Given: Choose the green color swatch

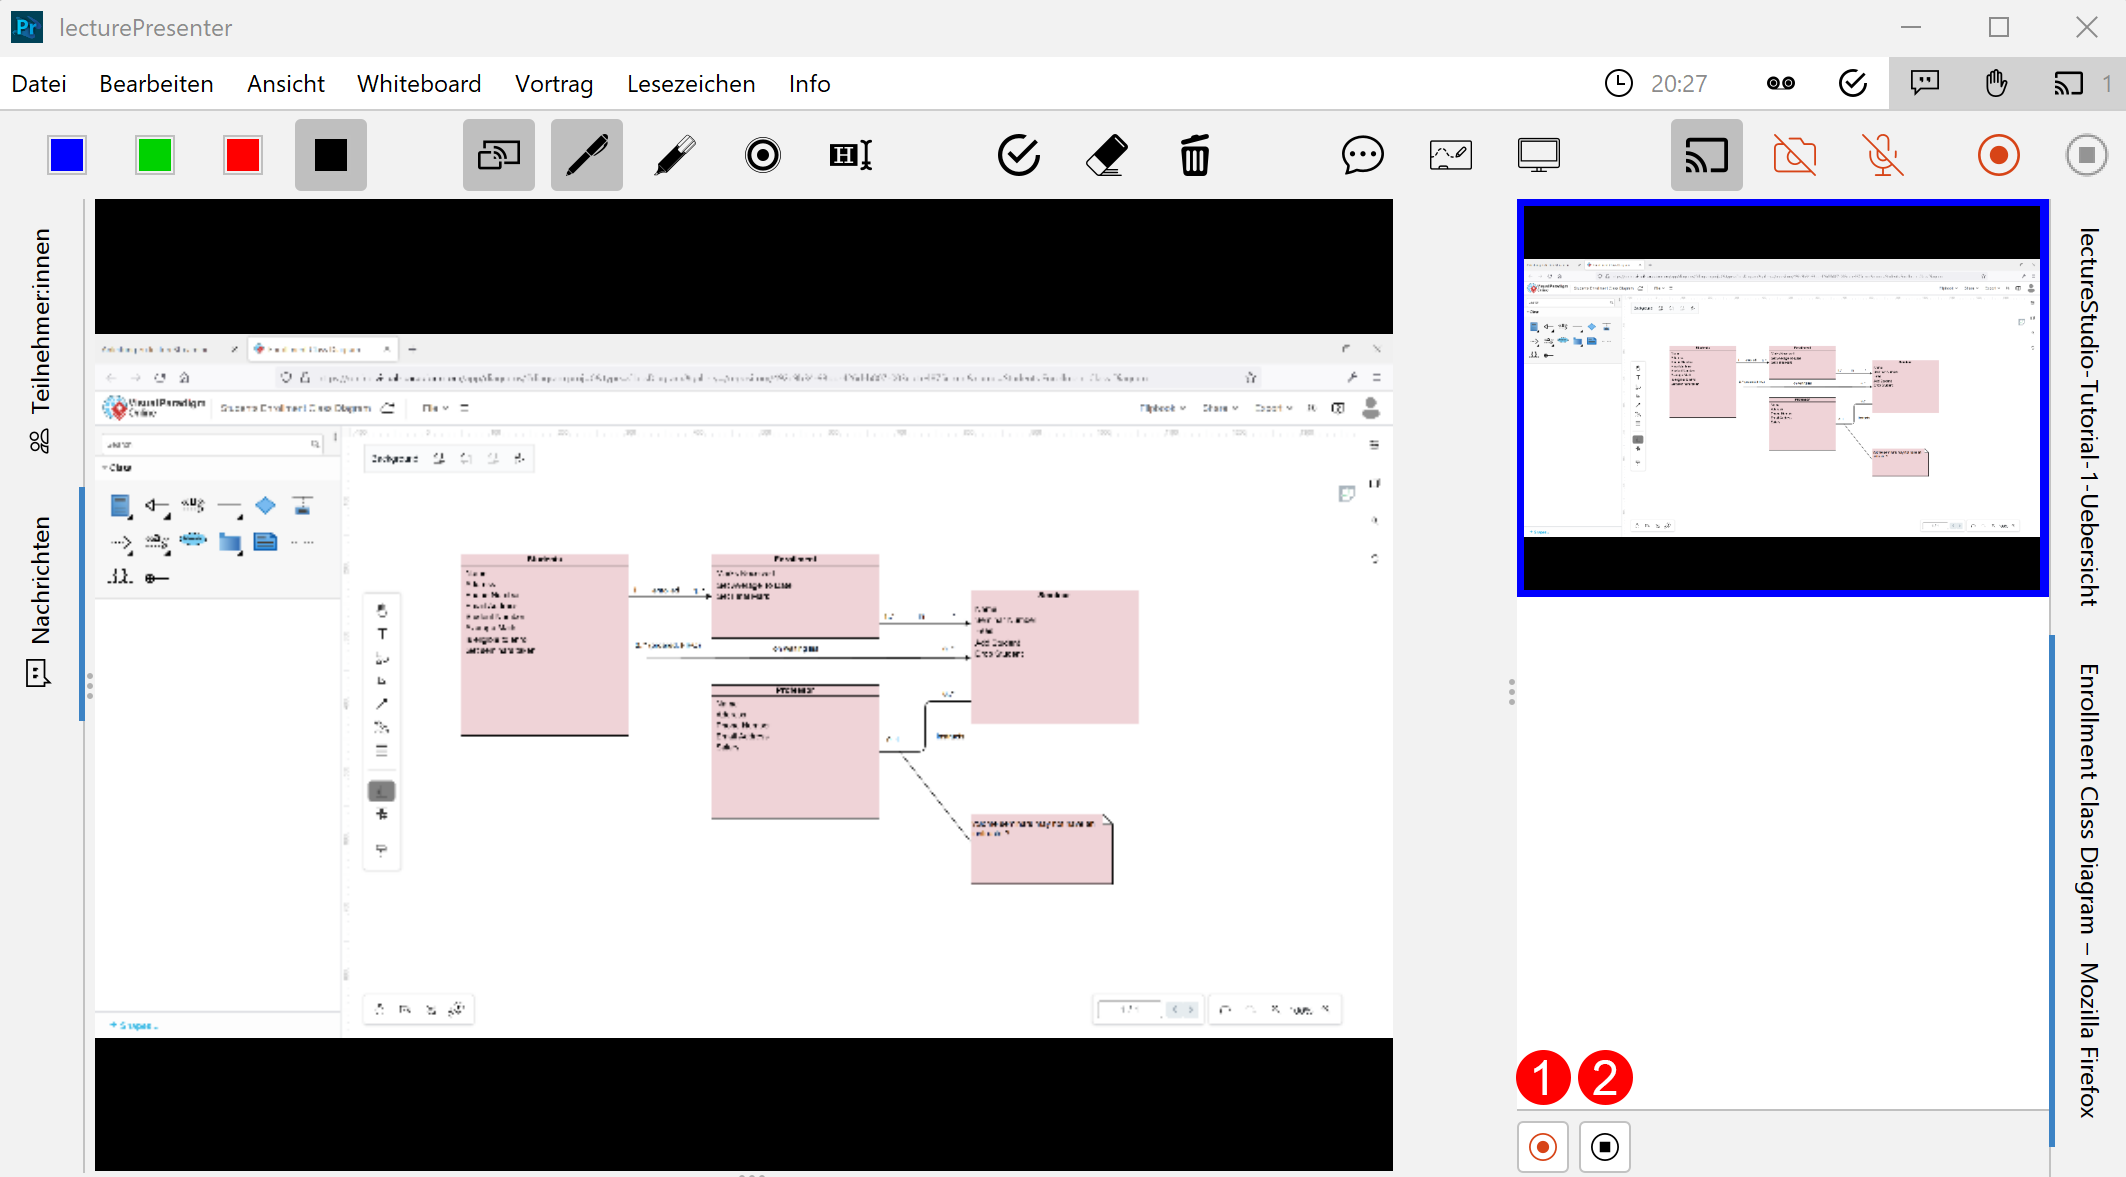Looking at the screenshot, I should coord(155,155).
